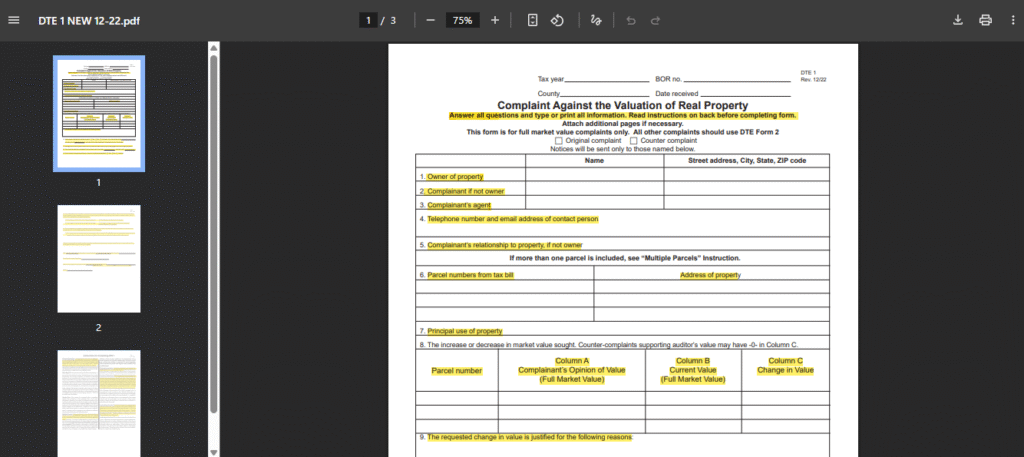Click the 'Complainant's agent' label
Viewport: 1024px width, 457px height.
click(458, 205)
